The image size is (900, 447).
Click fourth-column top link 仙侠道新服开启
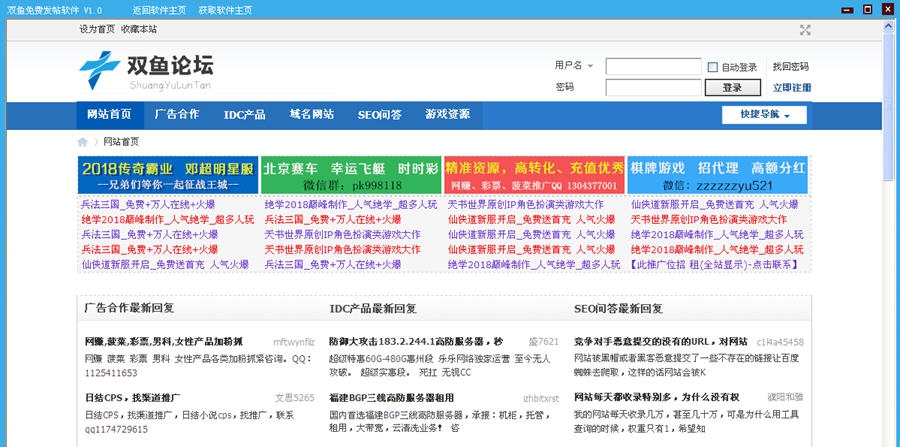point(715,204)
